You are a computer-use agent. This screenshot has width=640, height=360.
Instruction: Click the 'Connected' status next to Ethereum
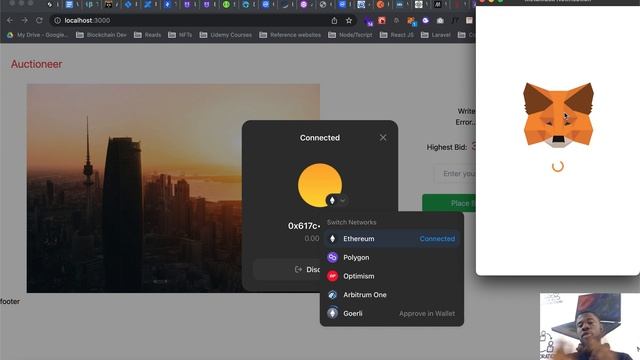(x=437, y=239)
